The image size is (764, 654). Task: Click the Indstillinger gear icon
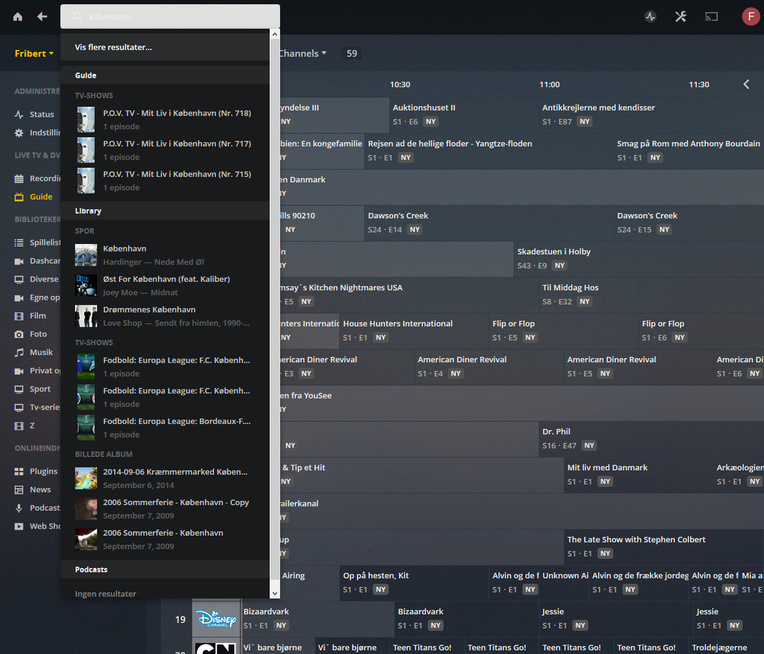click(19, 133)
